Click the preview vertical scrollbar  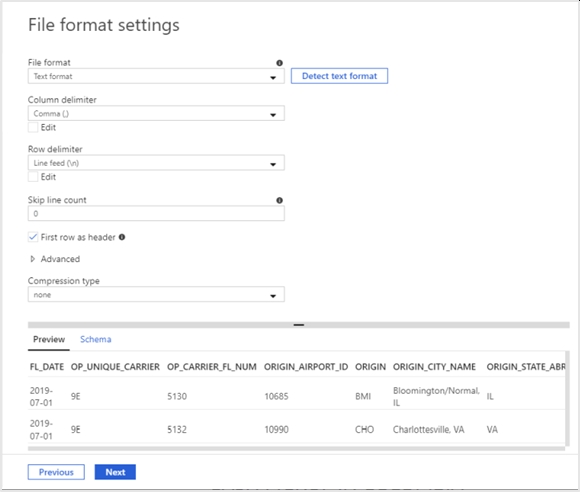pyautogui.click(x=567, y=398)
